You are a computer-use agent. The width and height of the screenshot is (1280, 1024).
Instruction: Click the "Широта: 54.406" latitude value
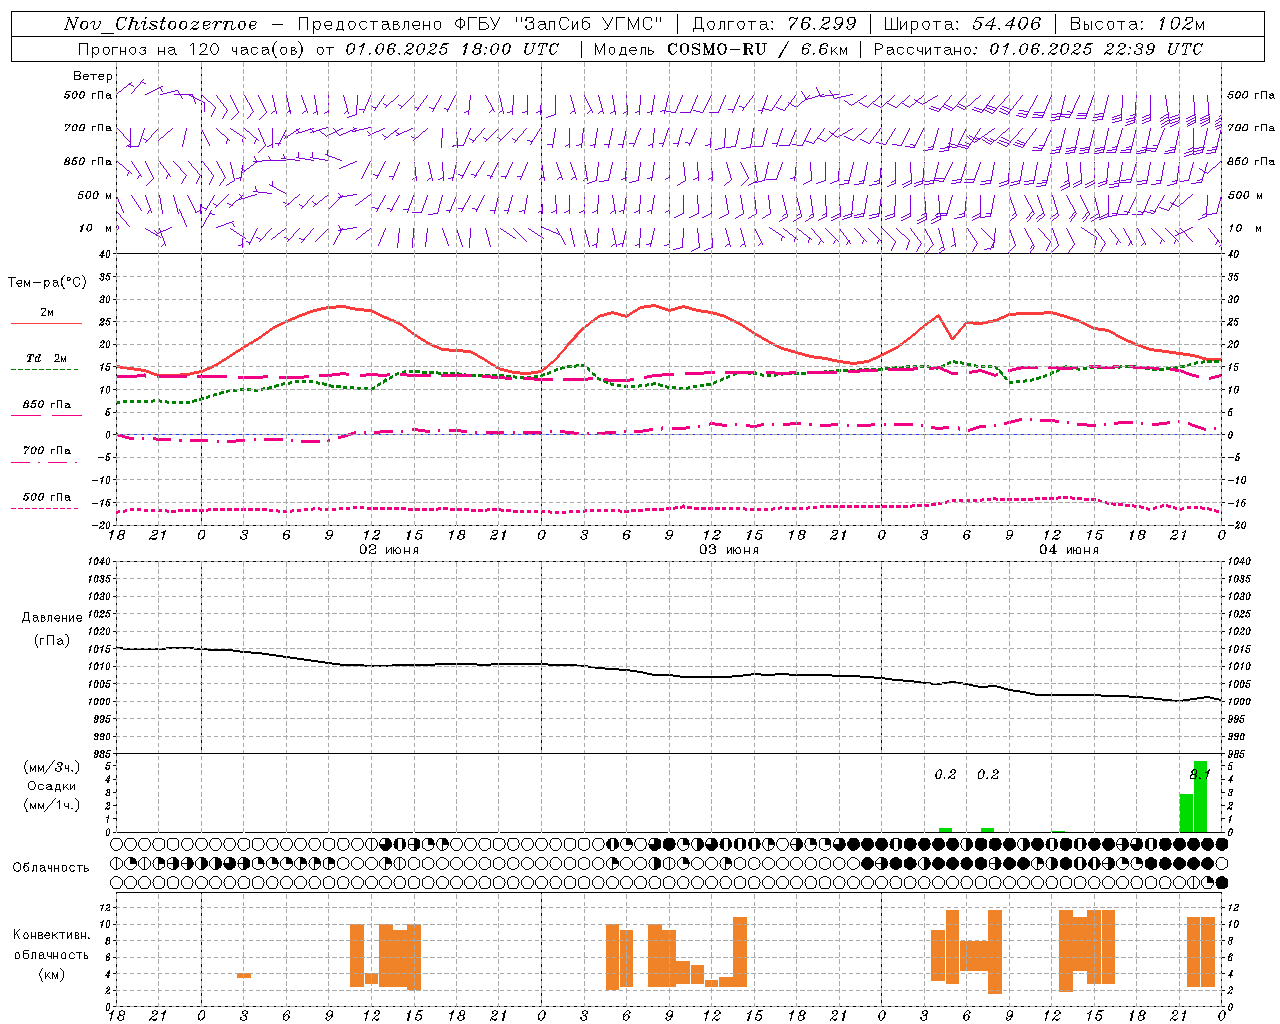[962, 24]
